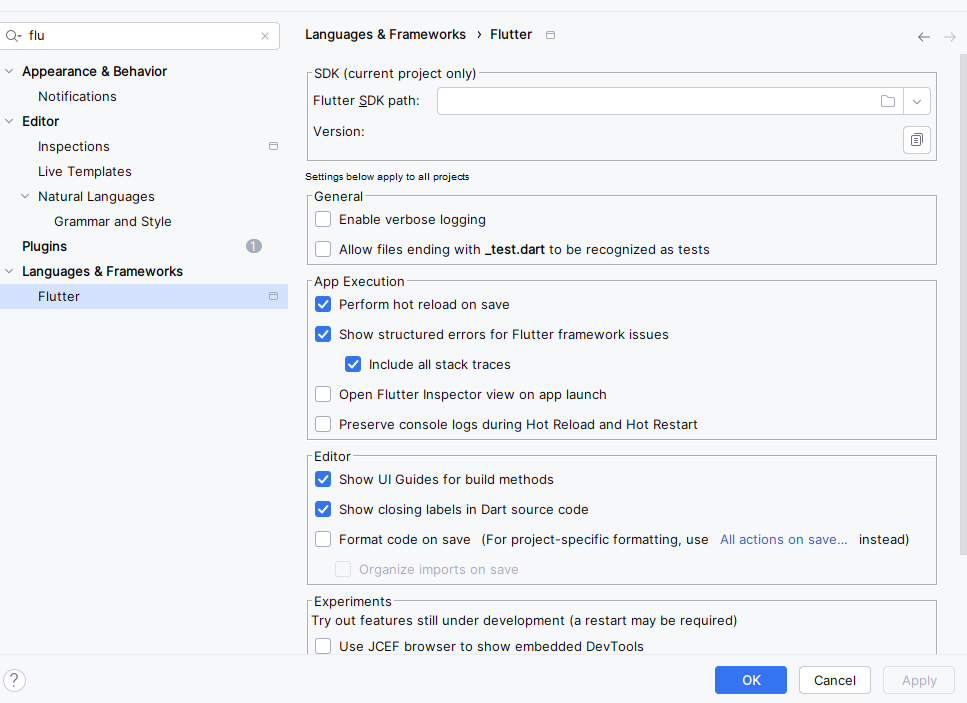Confirm settings with OK button
The width and height of the screenshot is (967, 703).
(x=751, y=680)
